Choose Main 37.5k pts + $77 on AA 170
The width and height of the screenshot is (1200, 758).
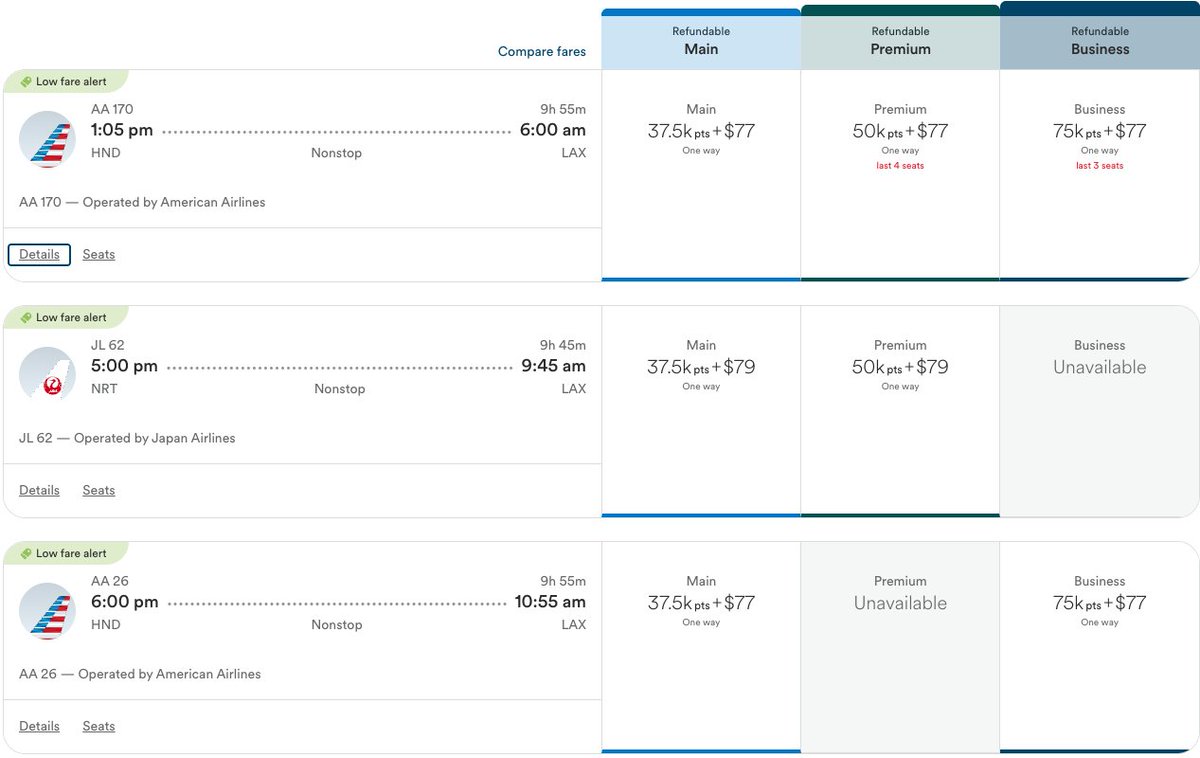701,176
